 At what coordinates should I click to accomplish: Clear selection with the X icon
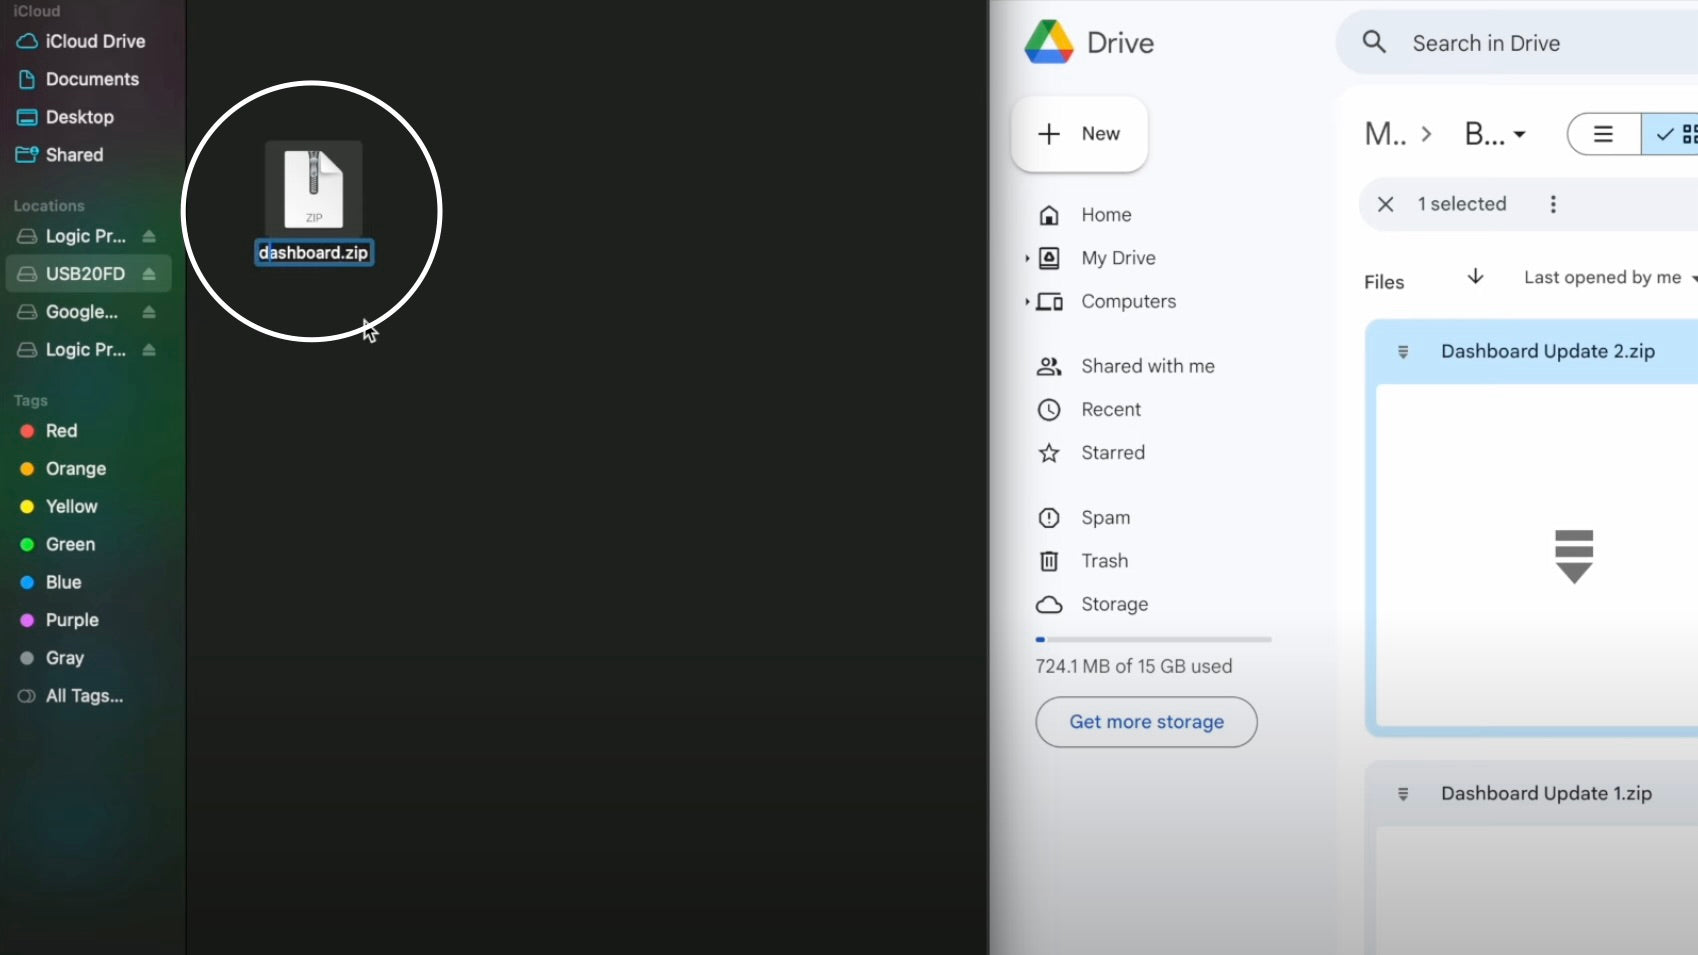[x=1385, y=204]
